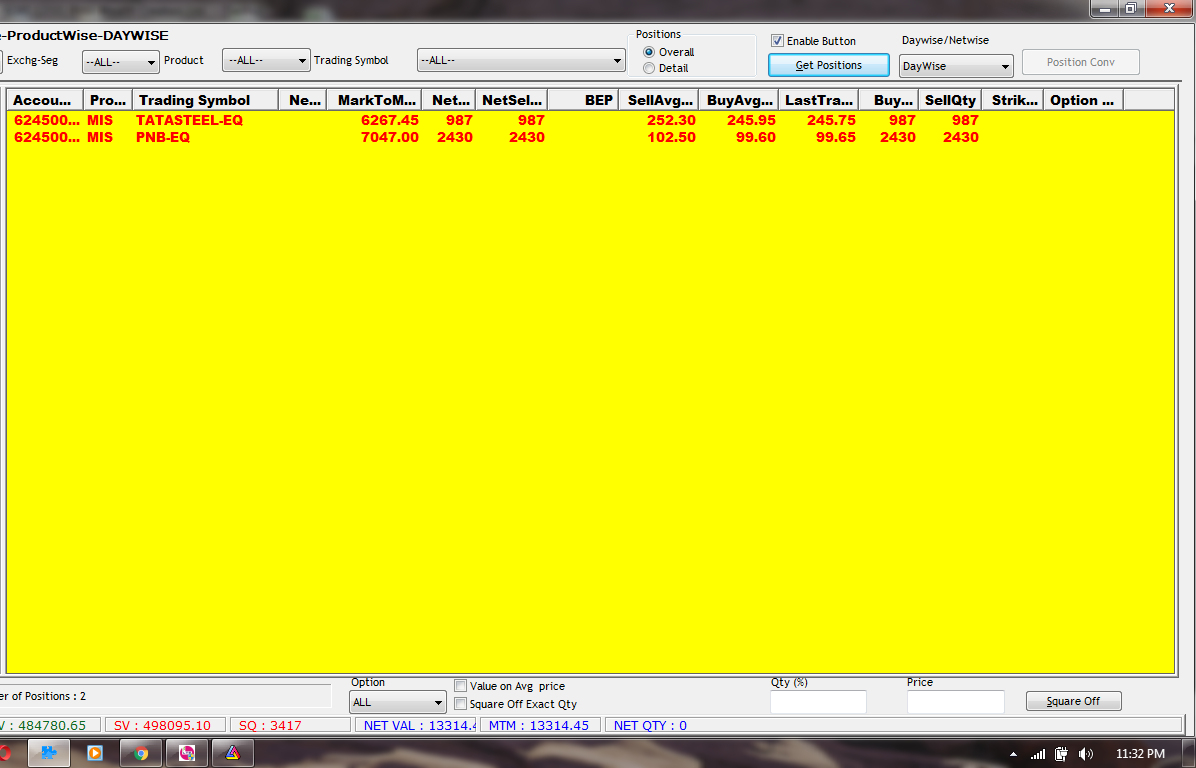Sort by the BEP column header

coord(584,100)
